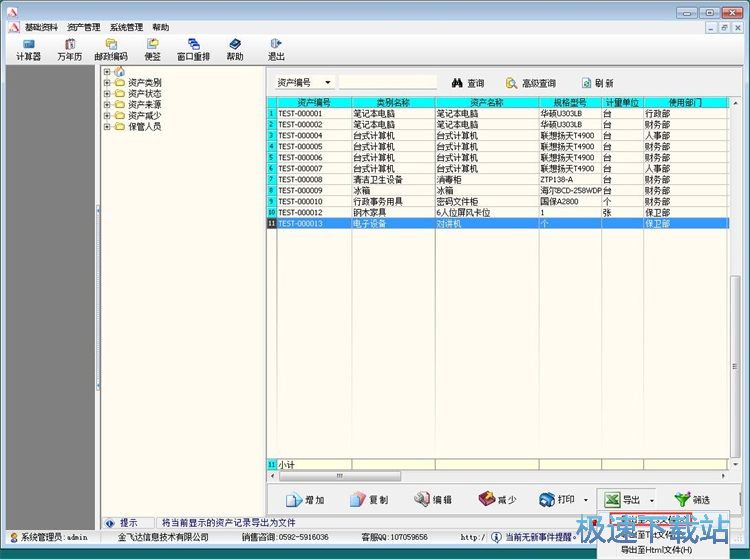
Task: Expand the 资产类别 tree node
Action: 107,82
